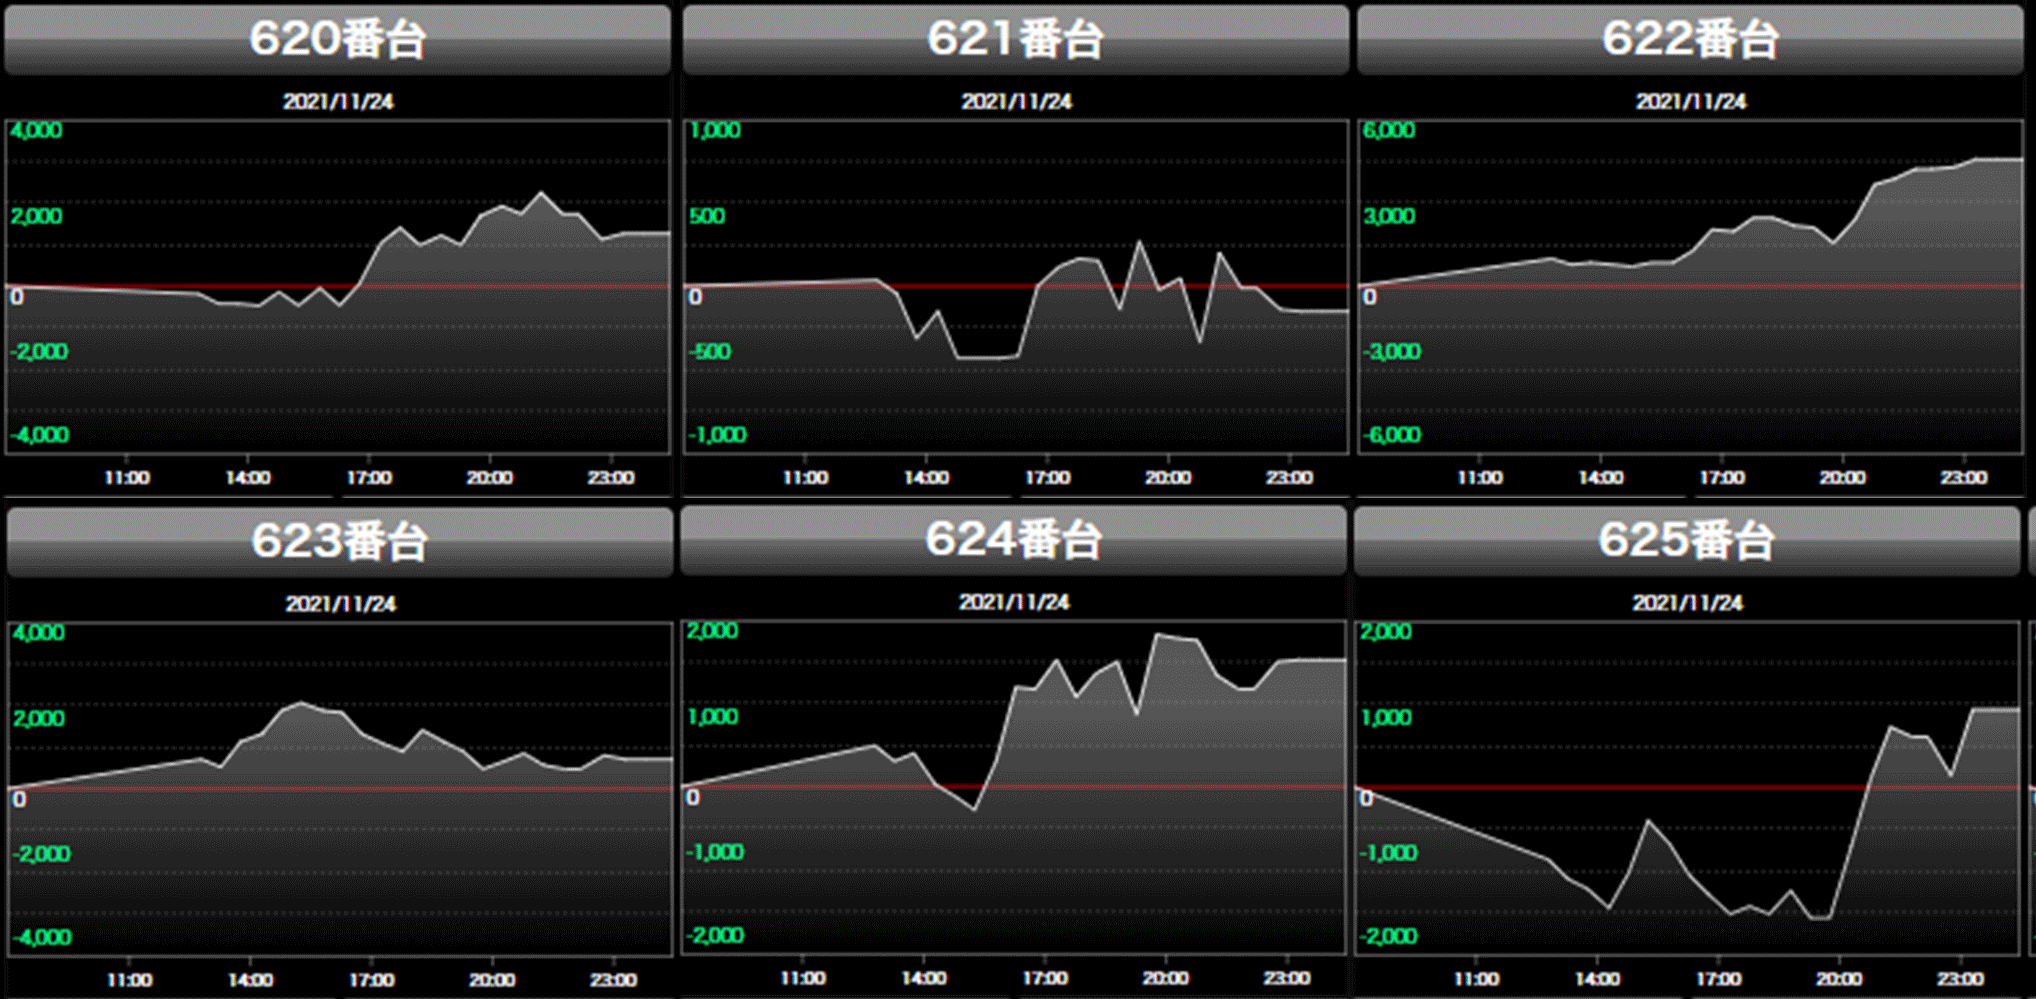This screenshot has width=2036, height=999.
Task: Select the 20:00 marker under 622番台 chart
Action: click(1842, 478)
